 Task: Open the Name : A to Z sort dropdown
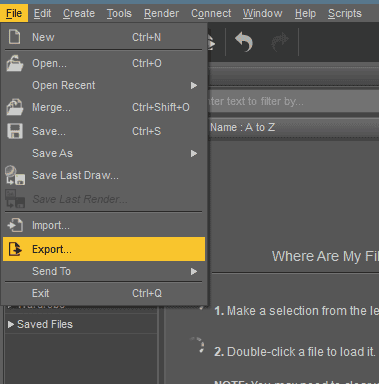click(x=294, y=127)
